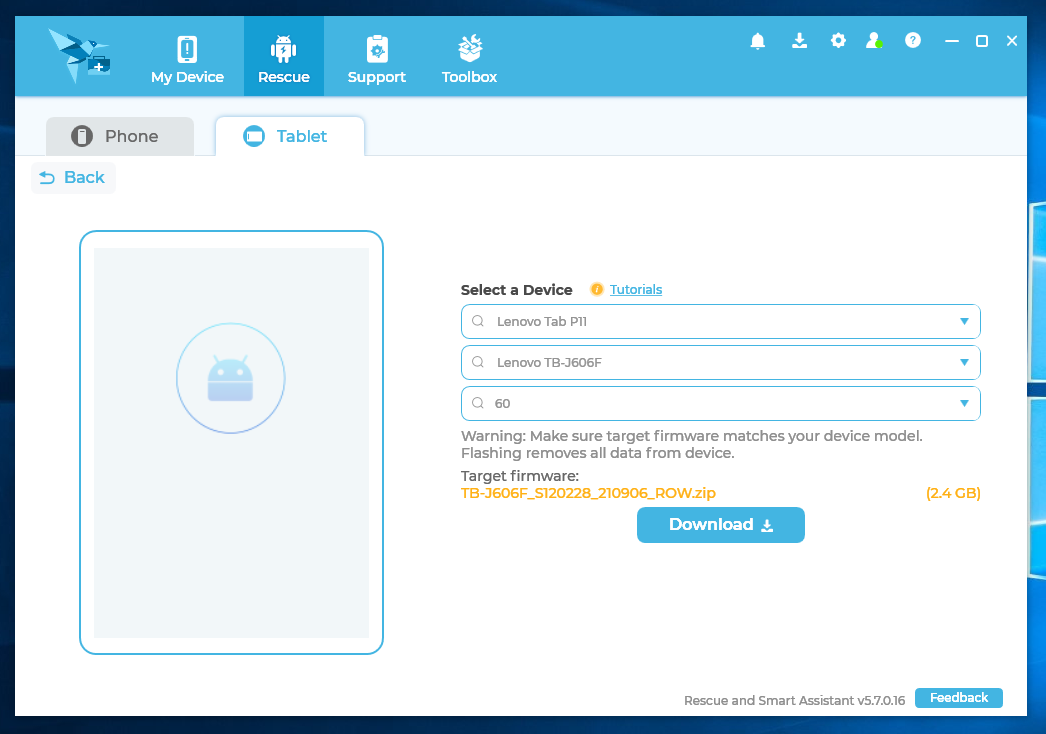Expand the Lenovo Tab P11 dropdown arrow
Viewport: 1046px width, 734px height.
964,322
